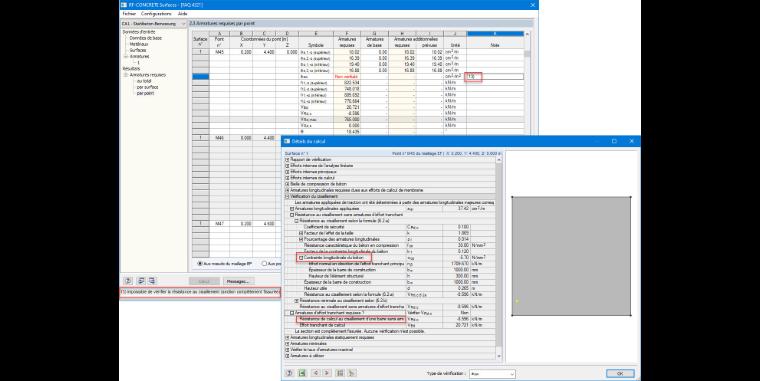Expand 'Armatures minimales' row
Screen dimensions: 760x381
tap(287, 344)
